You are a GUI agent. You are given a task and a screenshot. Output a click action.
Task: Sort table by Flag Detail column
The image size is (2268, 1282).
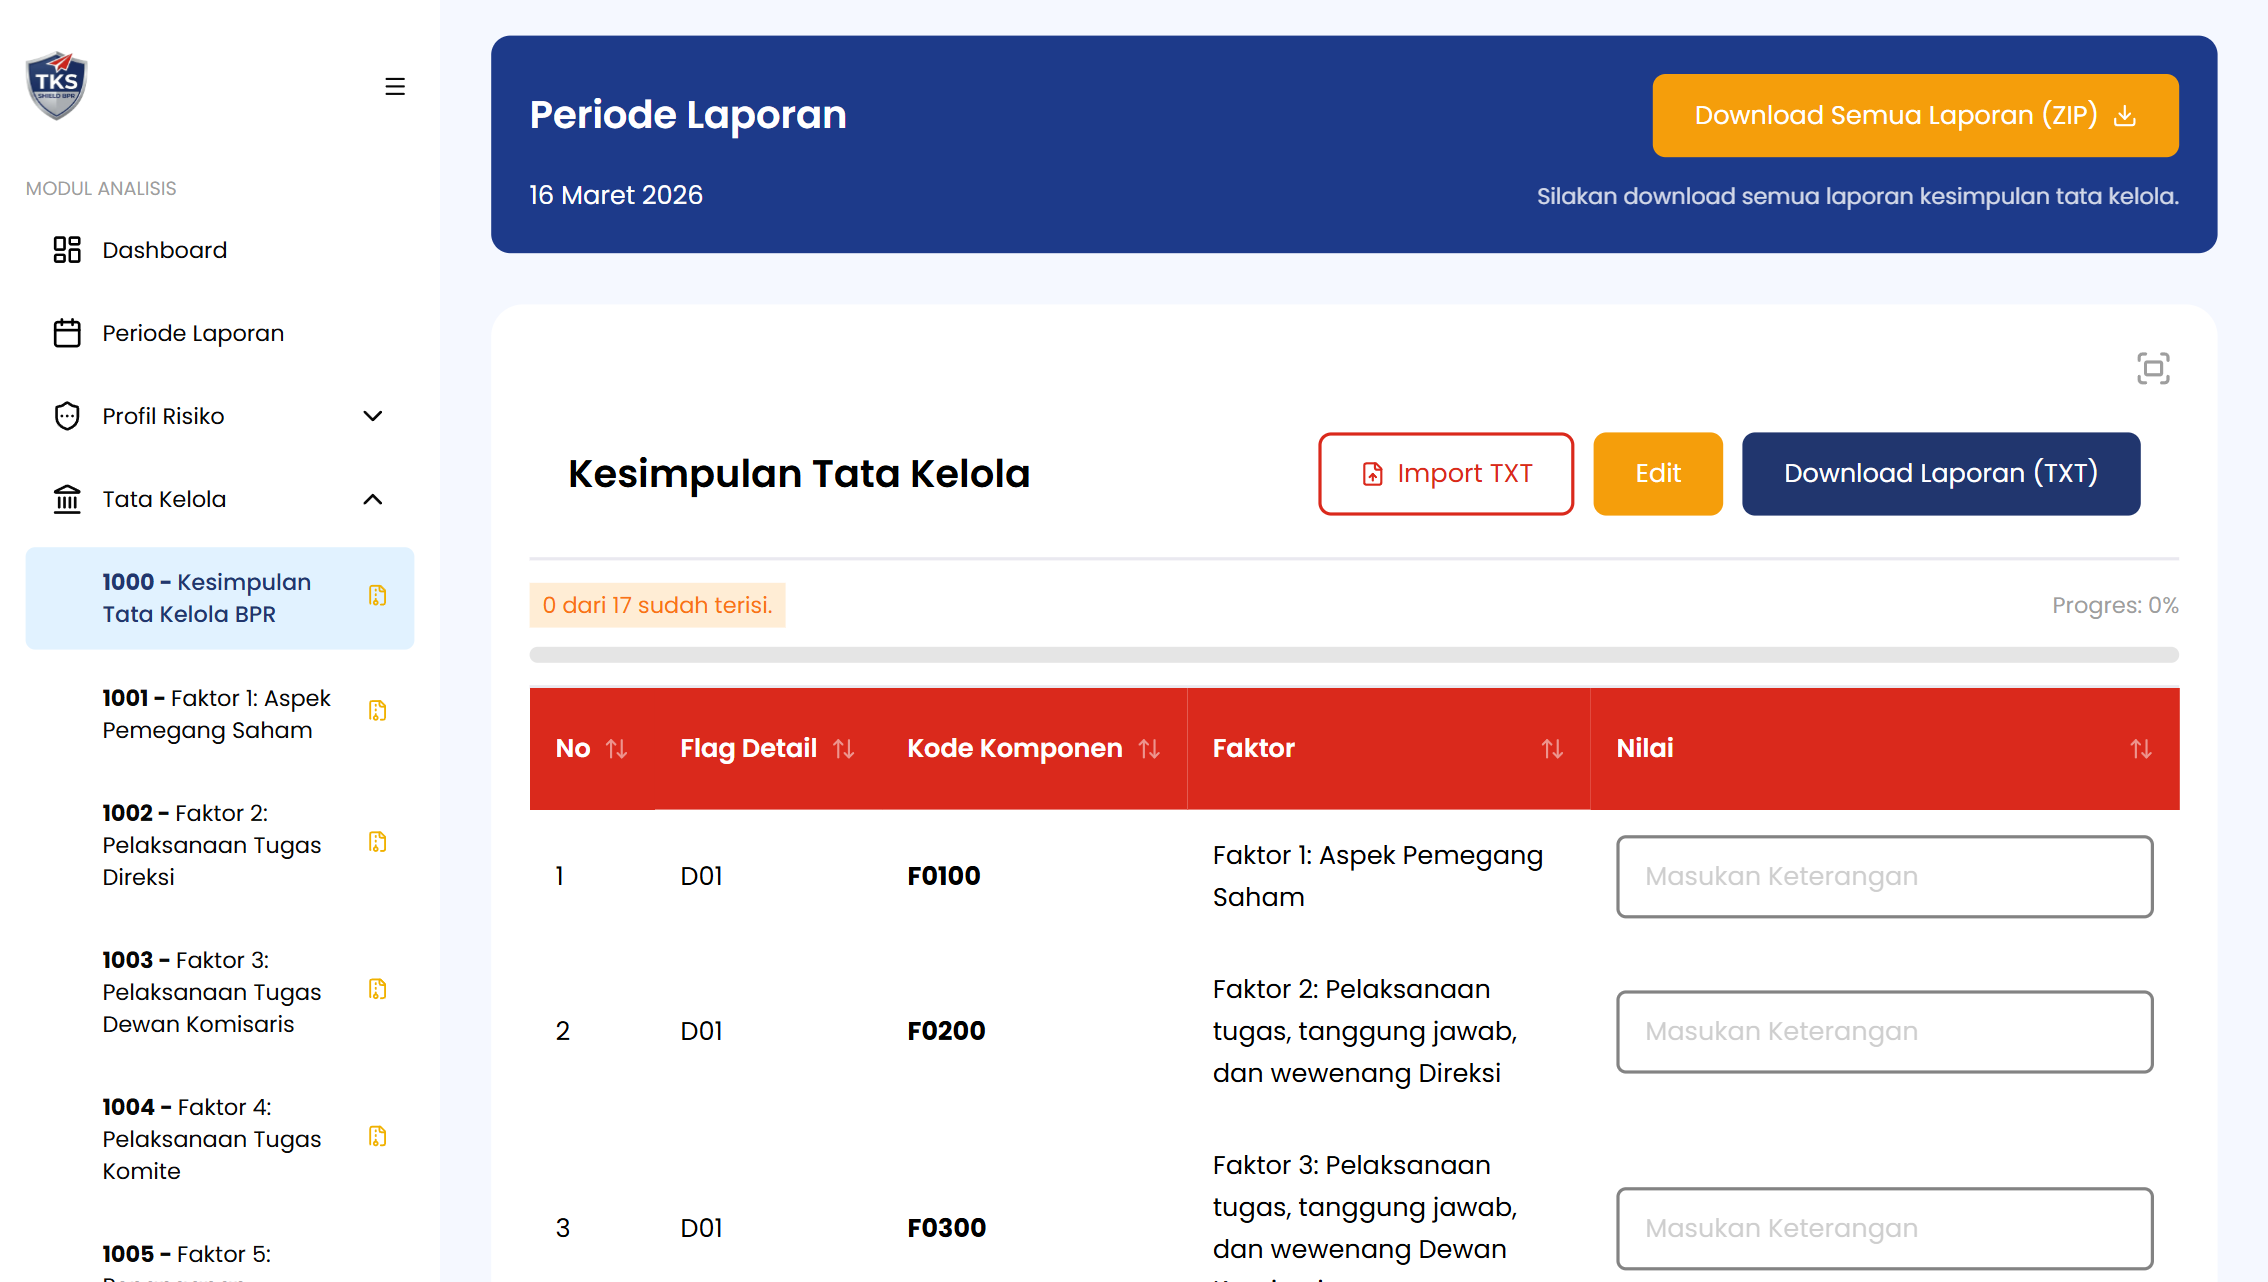tap(843, 749)
